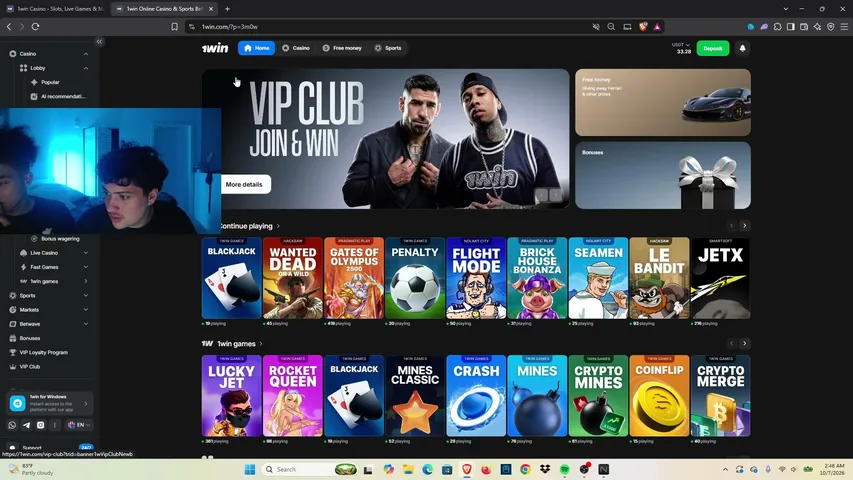Image resolution: width=853 pixels, height=480 pixels.
Task: Open WhatsApp contact icon in sidebar
Action: [x=13, y=425]
